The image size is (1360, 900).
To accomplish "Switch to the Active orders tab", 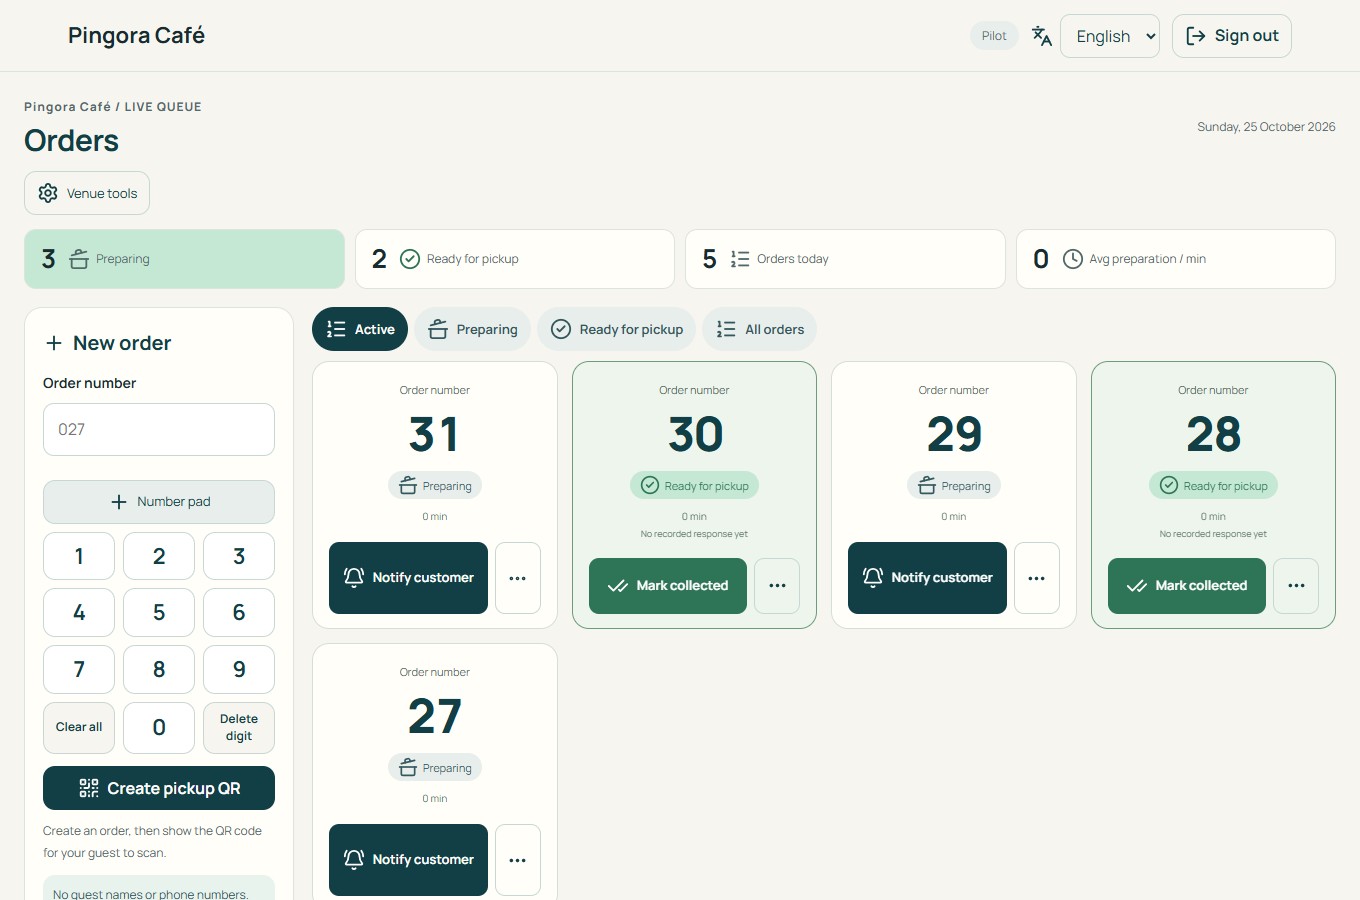I will (360, 329).
